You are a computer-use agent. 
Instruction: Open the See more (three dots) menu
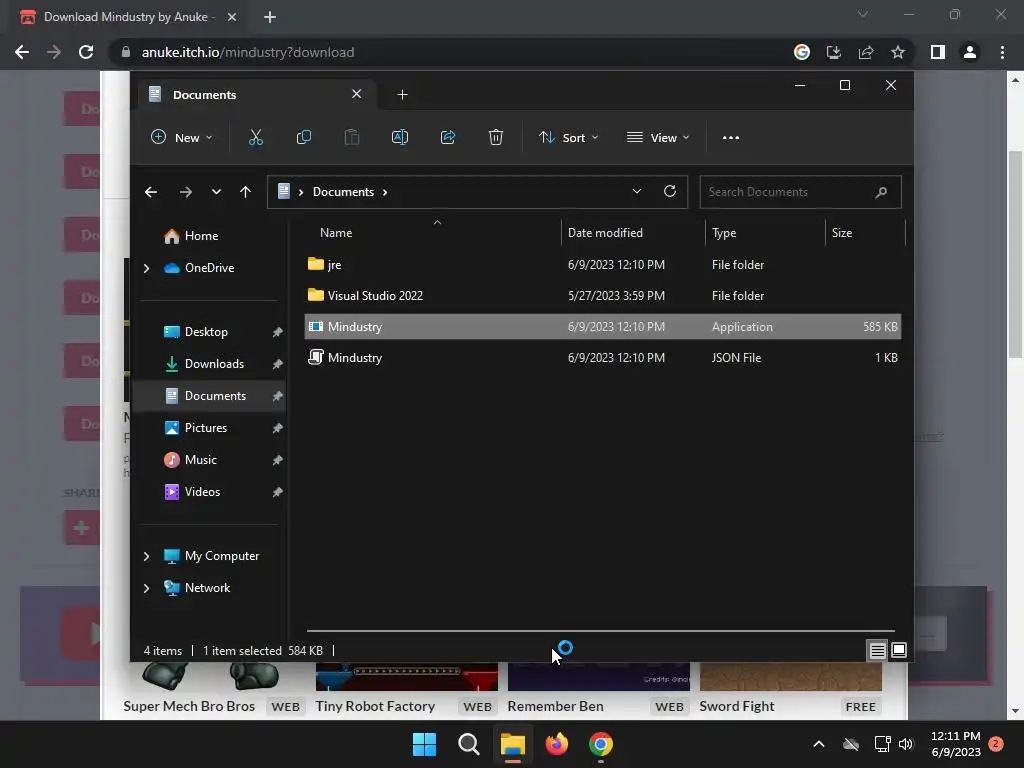click(731, 138)
